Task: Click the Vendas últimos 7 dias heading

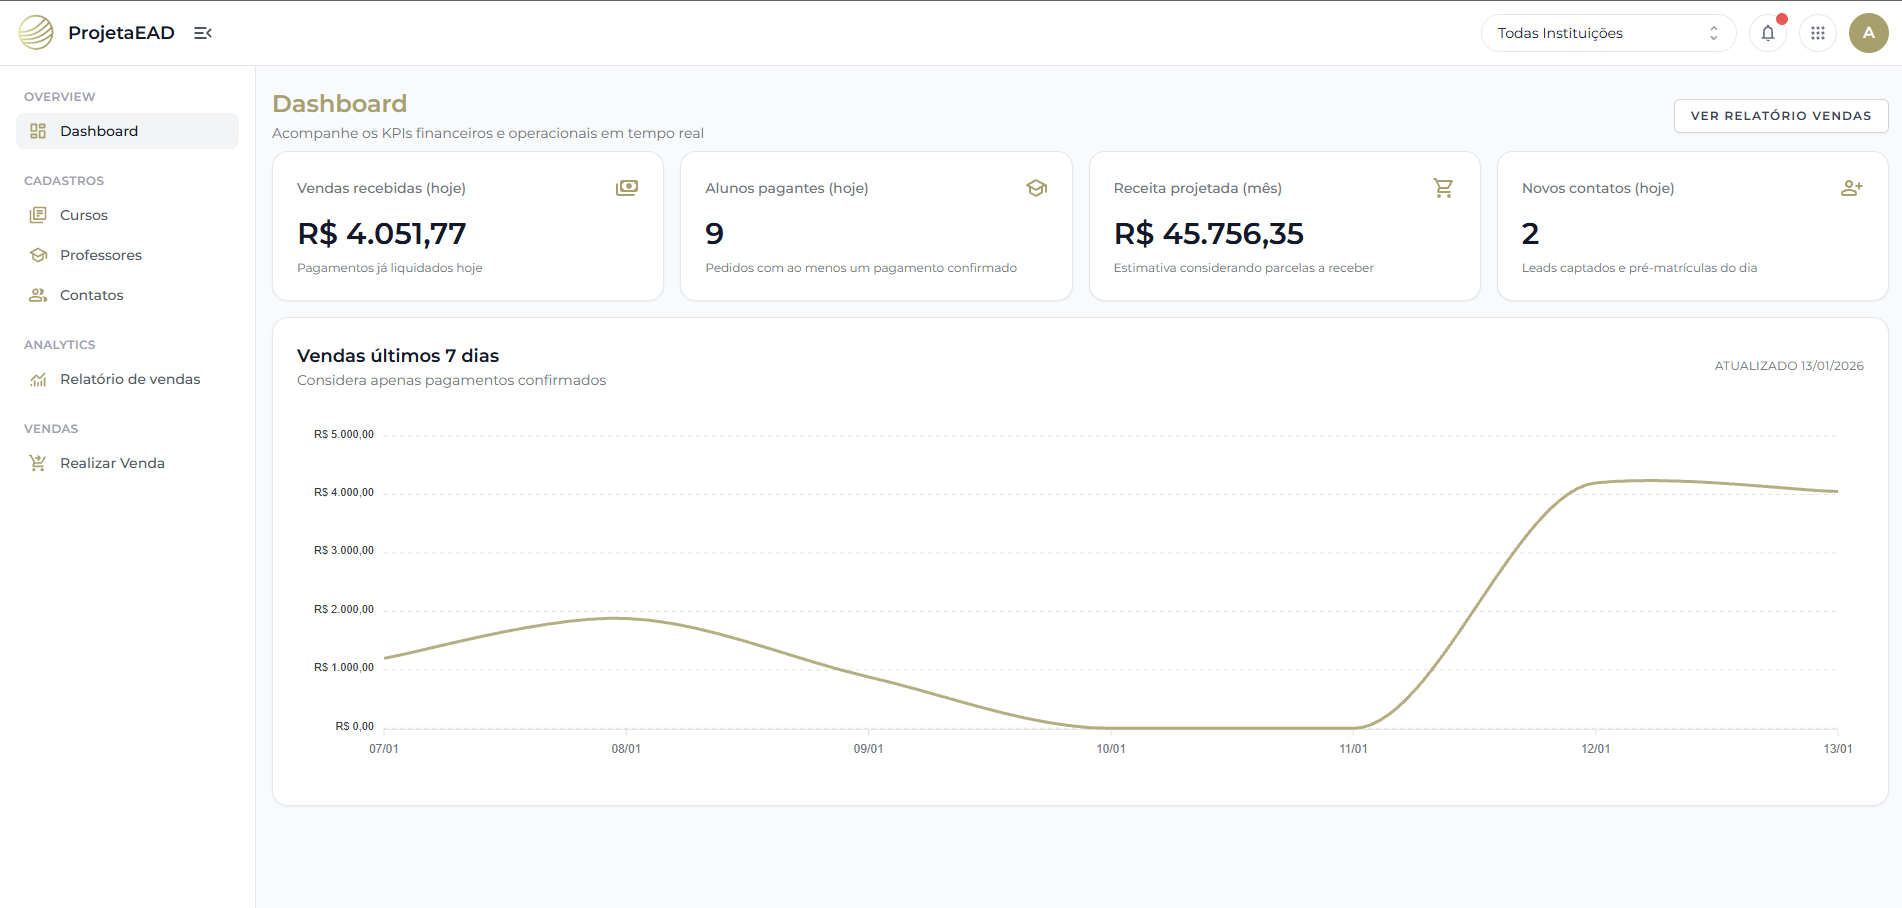Action: click(x=398, y=356)
